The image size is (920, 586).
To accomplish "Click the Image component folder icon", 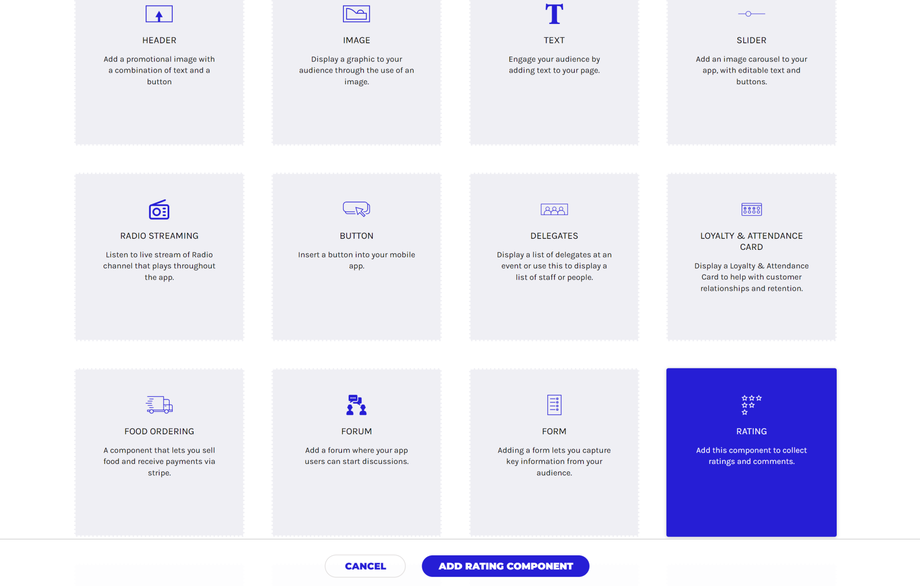I will pyautogui.click(x=356, y=13).
